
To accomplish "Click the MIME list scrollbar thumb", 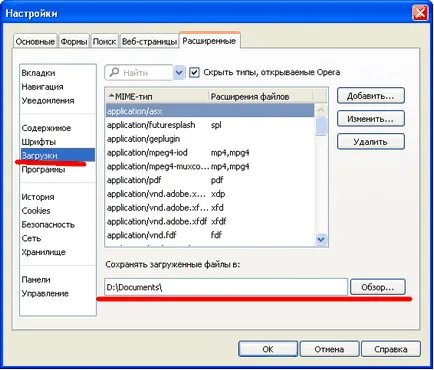I will pos(321,126).
